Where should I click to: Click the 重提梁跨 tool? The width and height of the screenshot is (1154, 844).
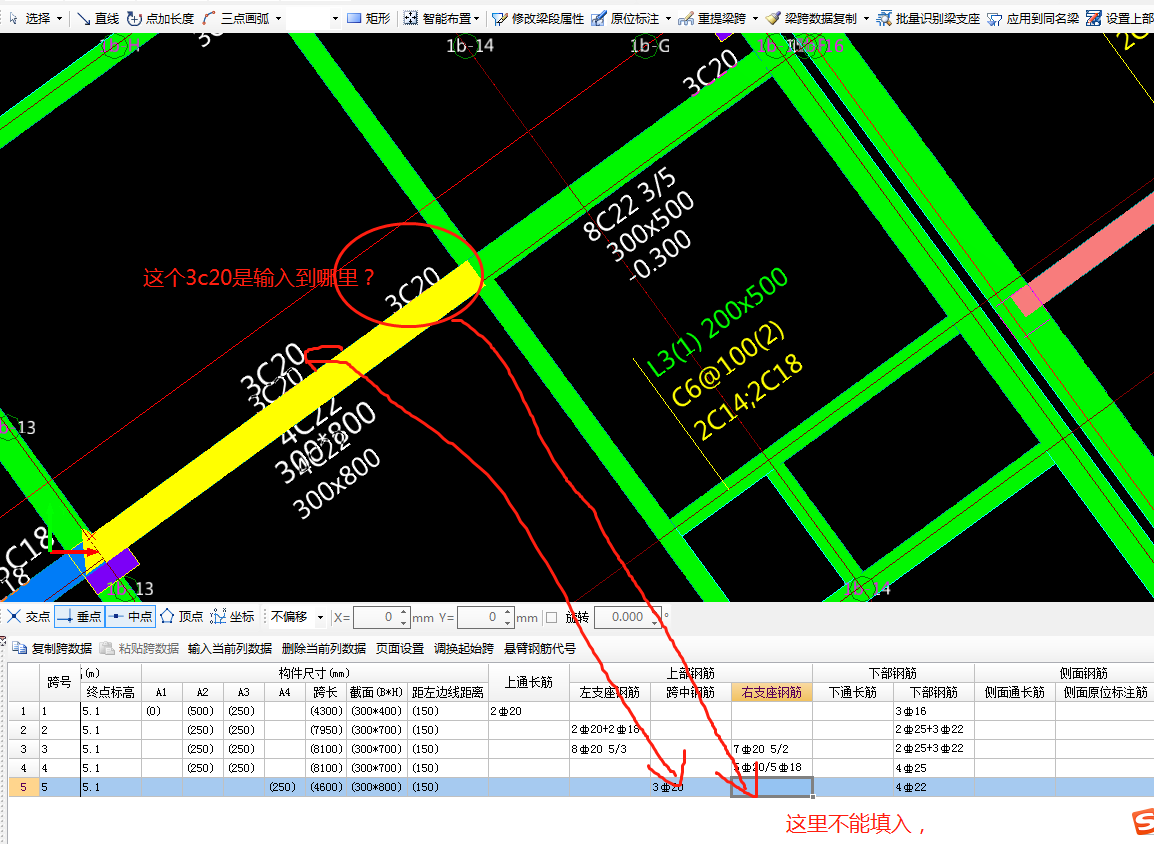712,18
